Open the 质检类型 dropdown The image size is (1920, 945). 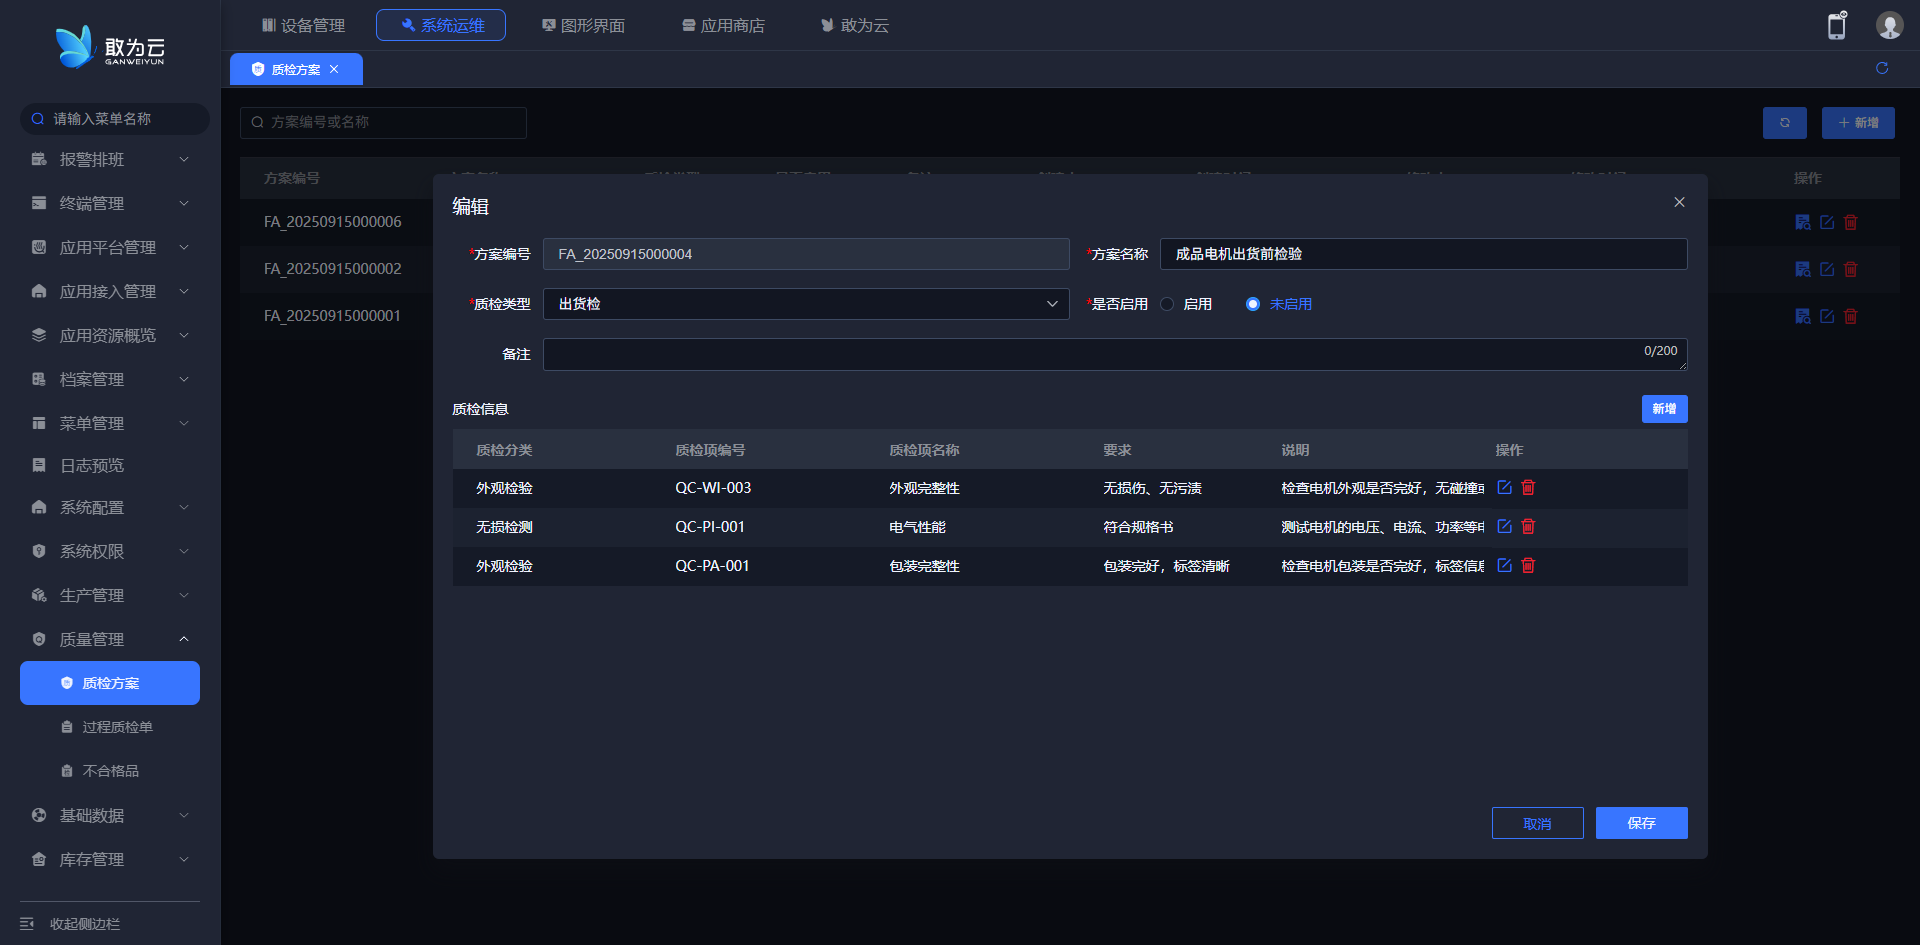[805, 304]
